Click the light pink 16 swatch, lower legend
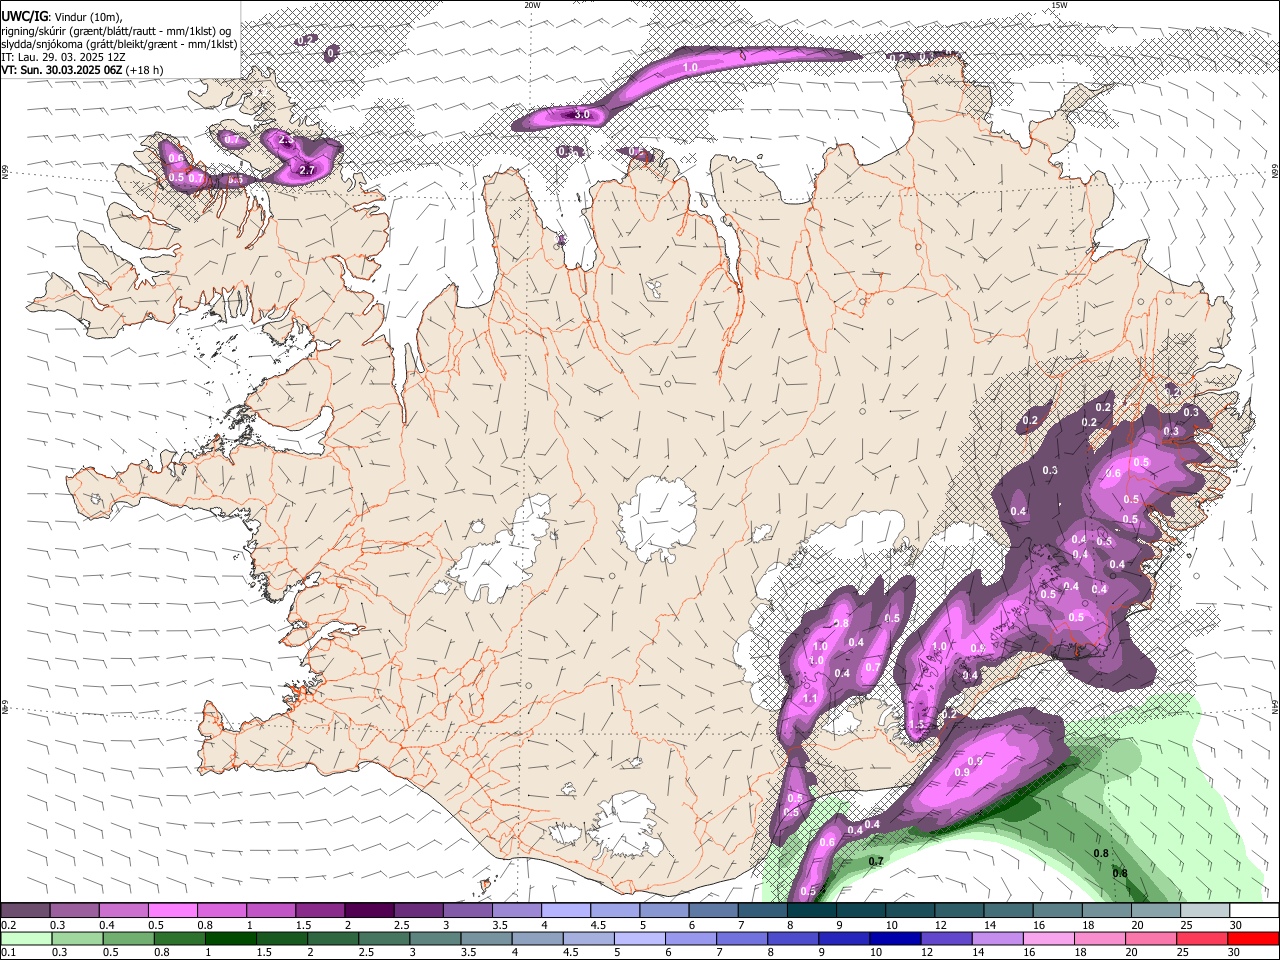 pos(1047,939)
